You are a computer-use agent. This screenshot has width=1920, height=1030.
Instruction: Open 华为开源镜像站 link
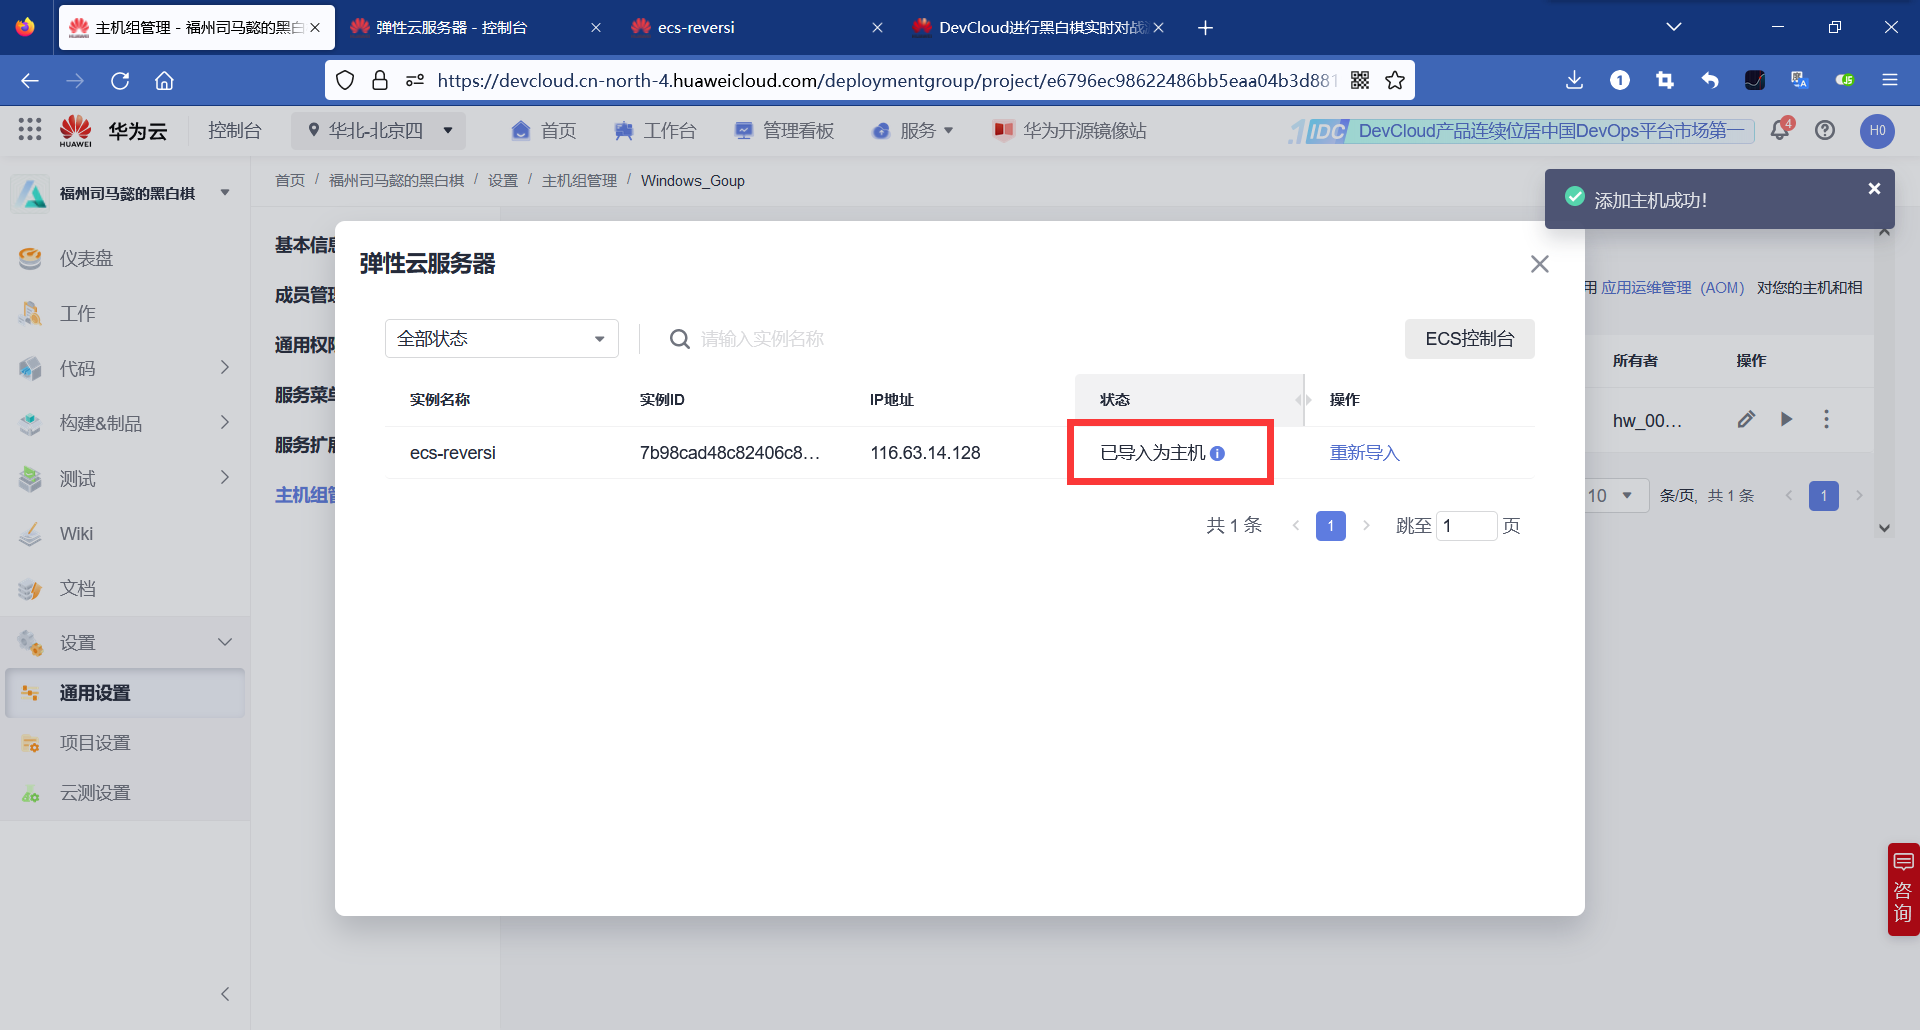(1069, 131)
